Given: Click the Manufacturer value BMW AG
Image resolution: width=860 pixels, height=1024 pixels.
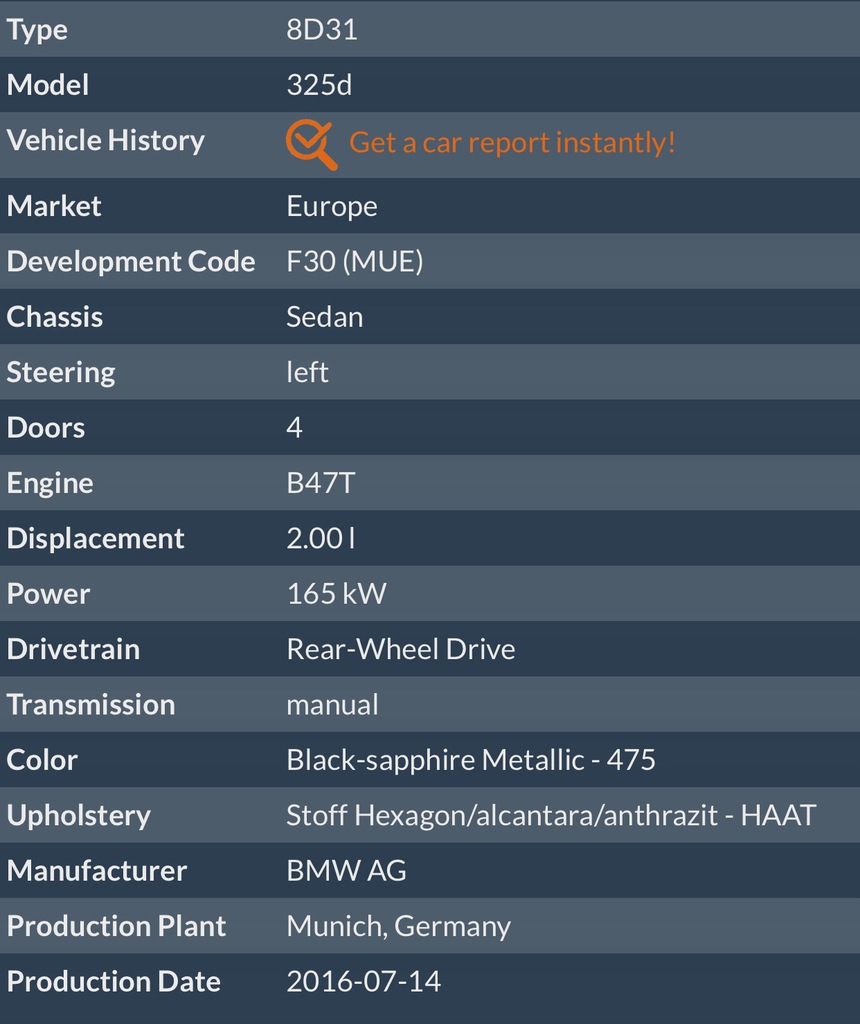Looking at the screenshot, I should pos(346,871).
